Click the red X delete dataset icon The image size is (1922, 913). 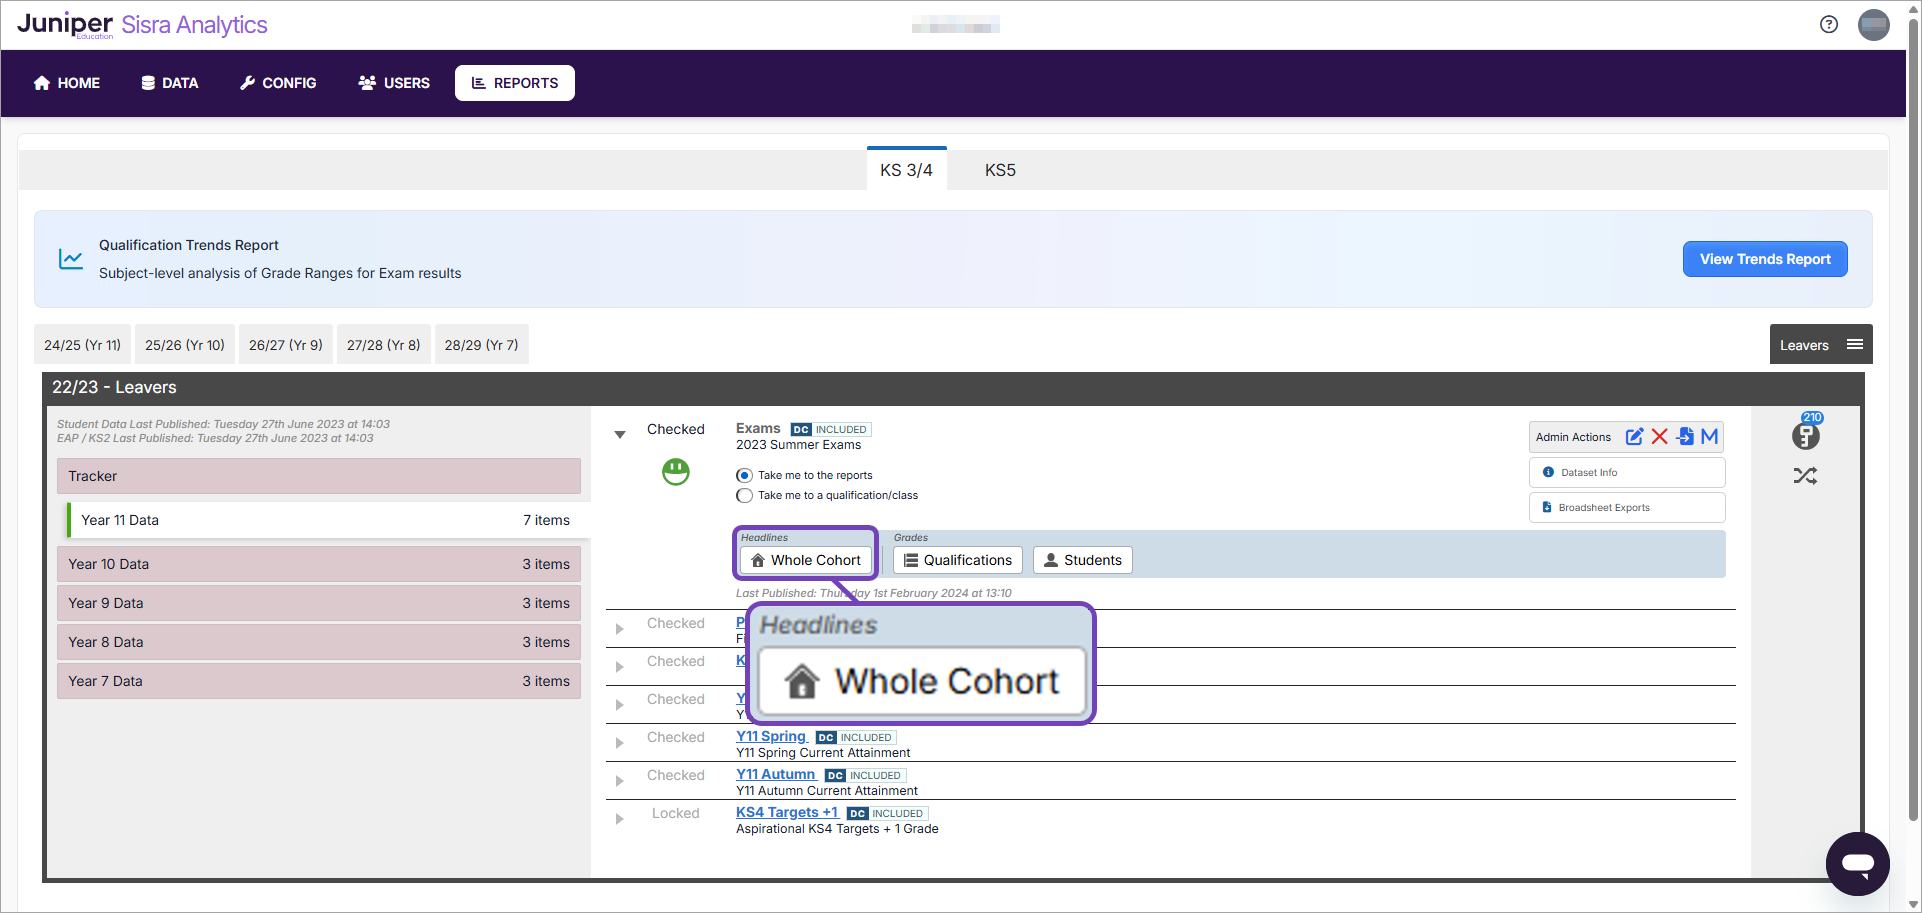[1660, 437]
